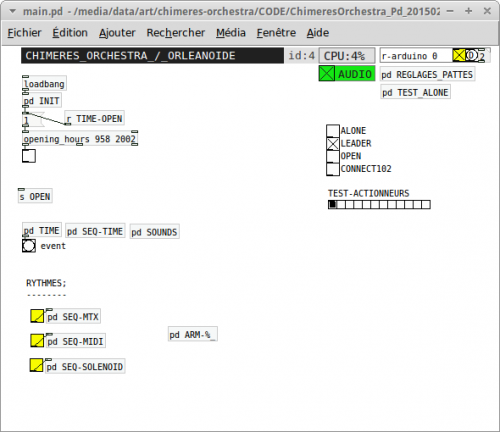Click the event bang circle button
The width and height of the screenshot is (500, 432).
29,246
